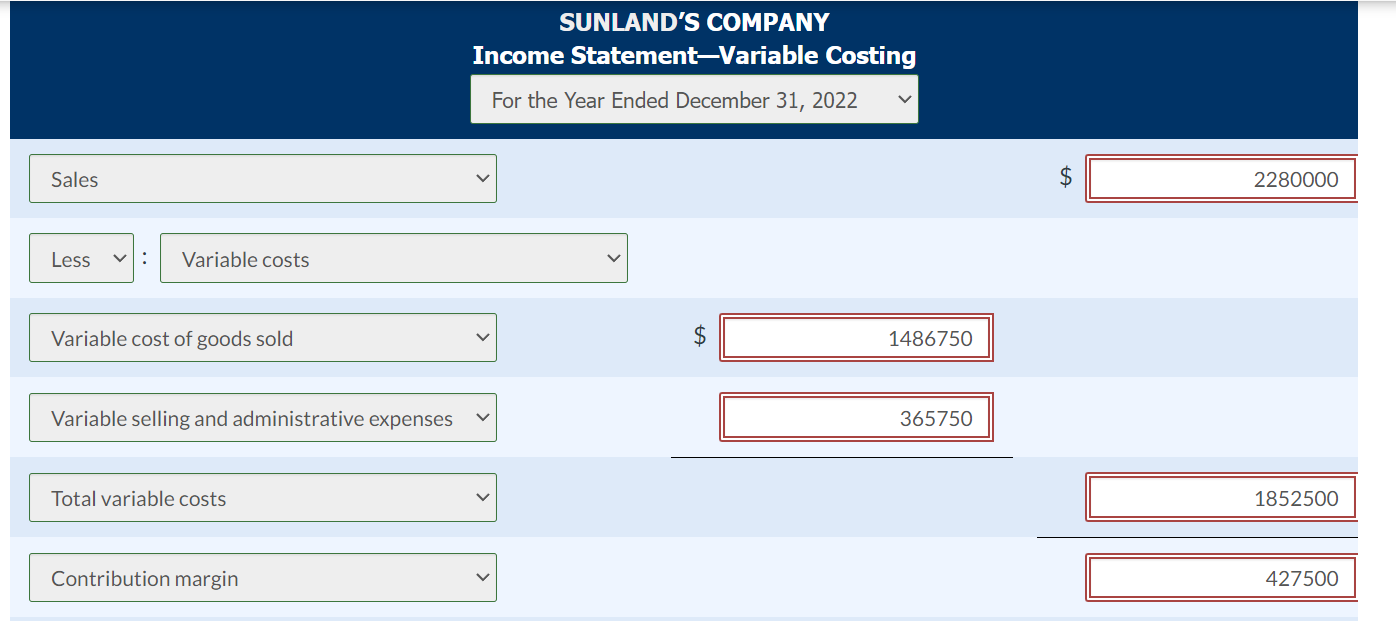This screenshot has height=621, width=1396.
Task: Click the Income Statement—Variable Costing subtitle
Action: pyautogui.click(x=696, y=56)
